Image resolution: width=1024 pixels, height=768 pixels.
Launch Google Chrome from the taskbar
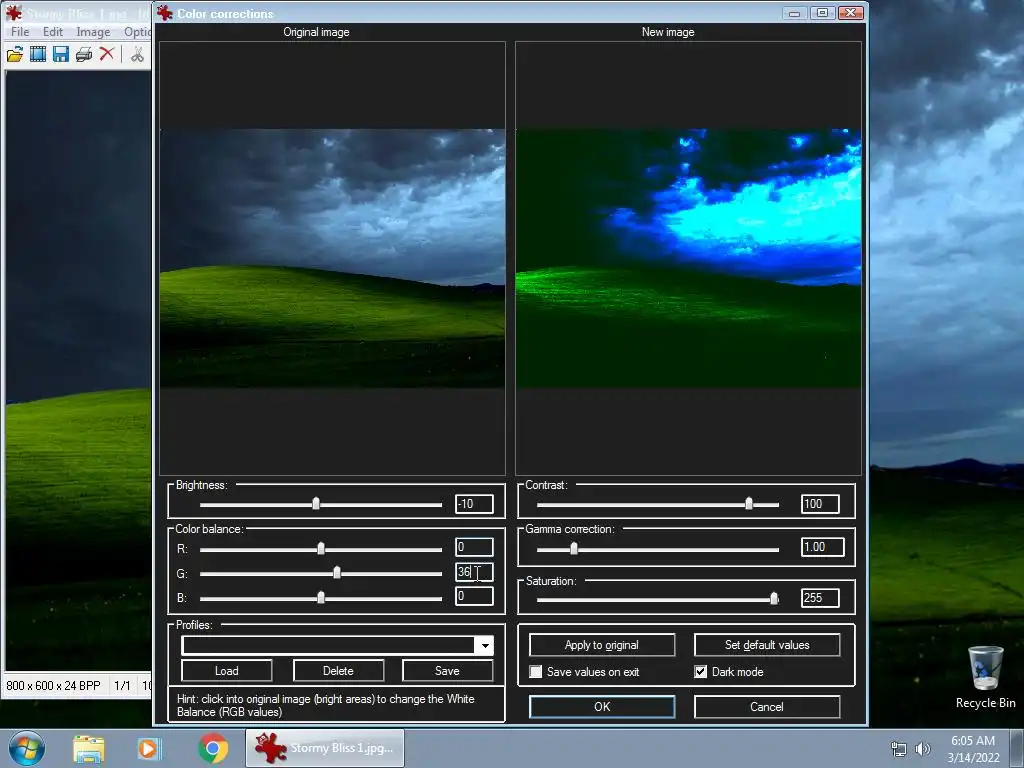pos(213,748)
